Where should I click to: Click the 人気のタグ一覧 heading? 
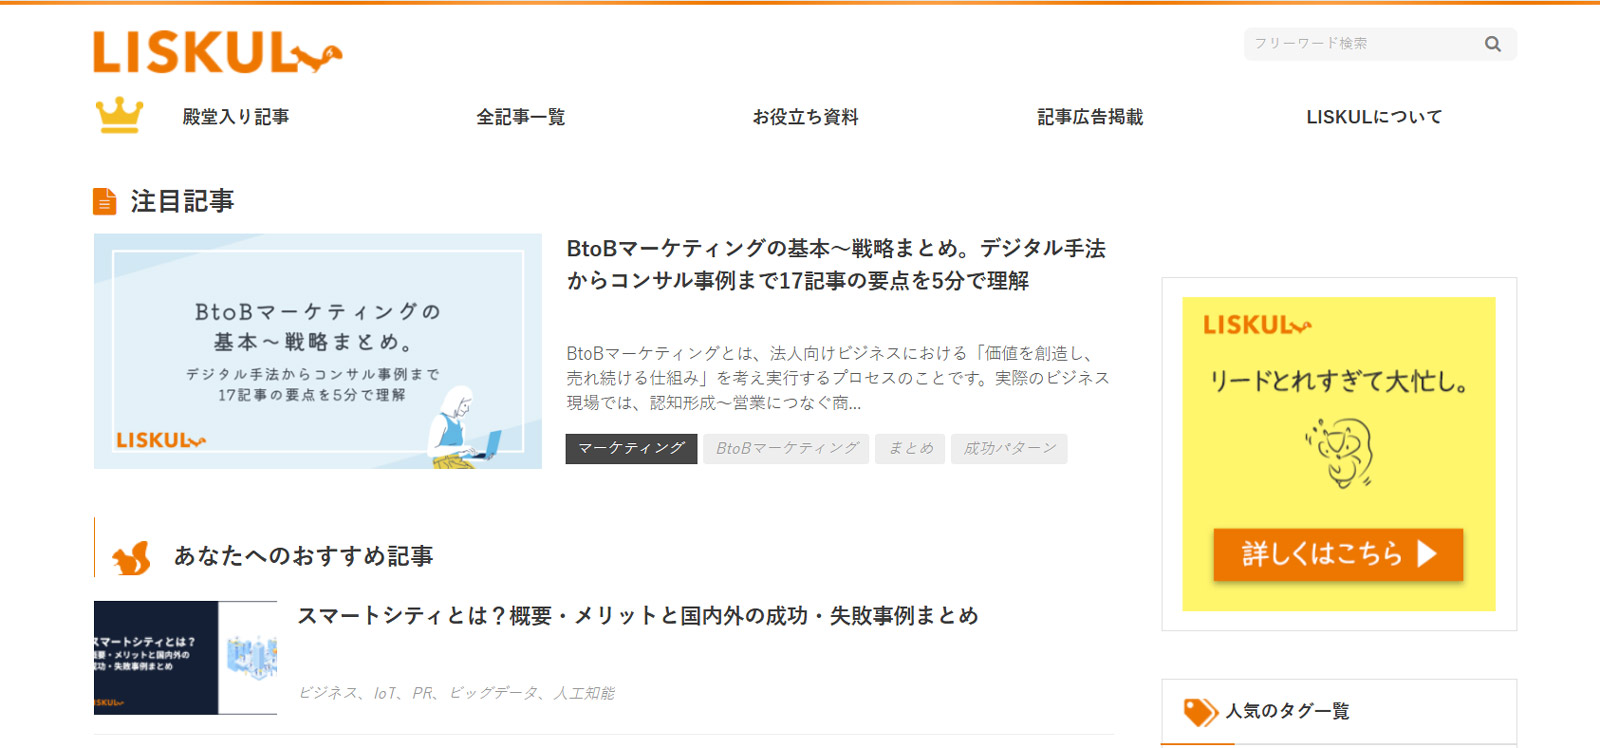click(x=1288, y=711)
